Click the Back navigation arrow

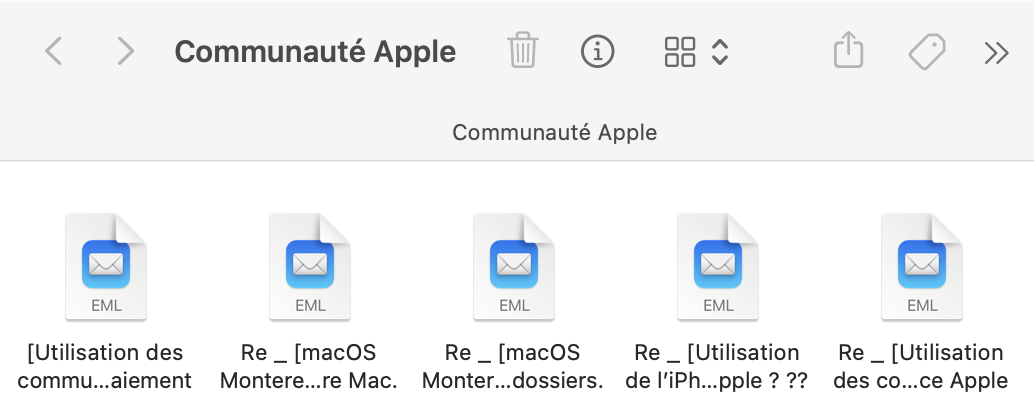54,51
